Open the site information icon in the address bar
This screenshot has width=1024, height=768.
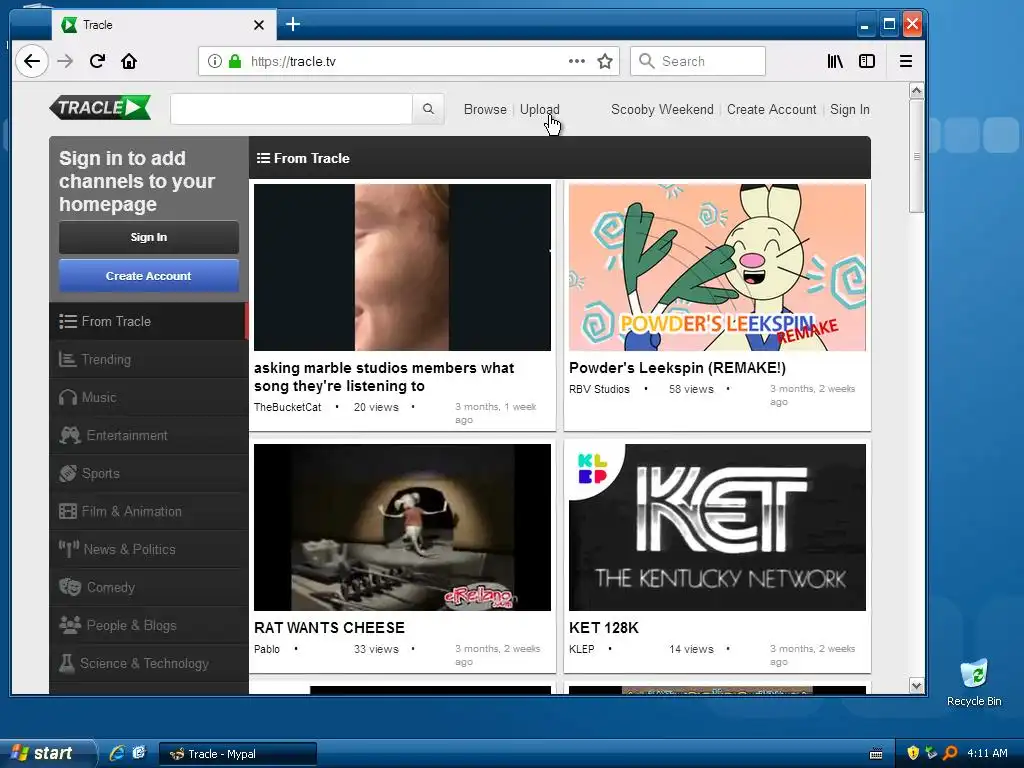pos(214,61)
